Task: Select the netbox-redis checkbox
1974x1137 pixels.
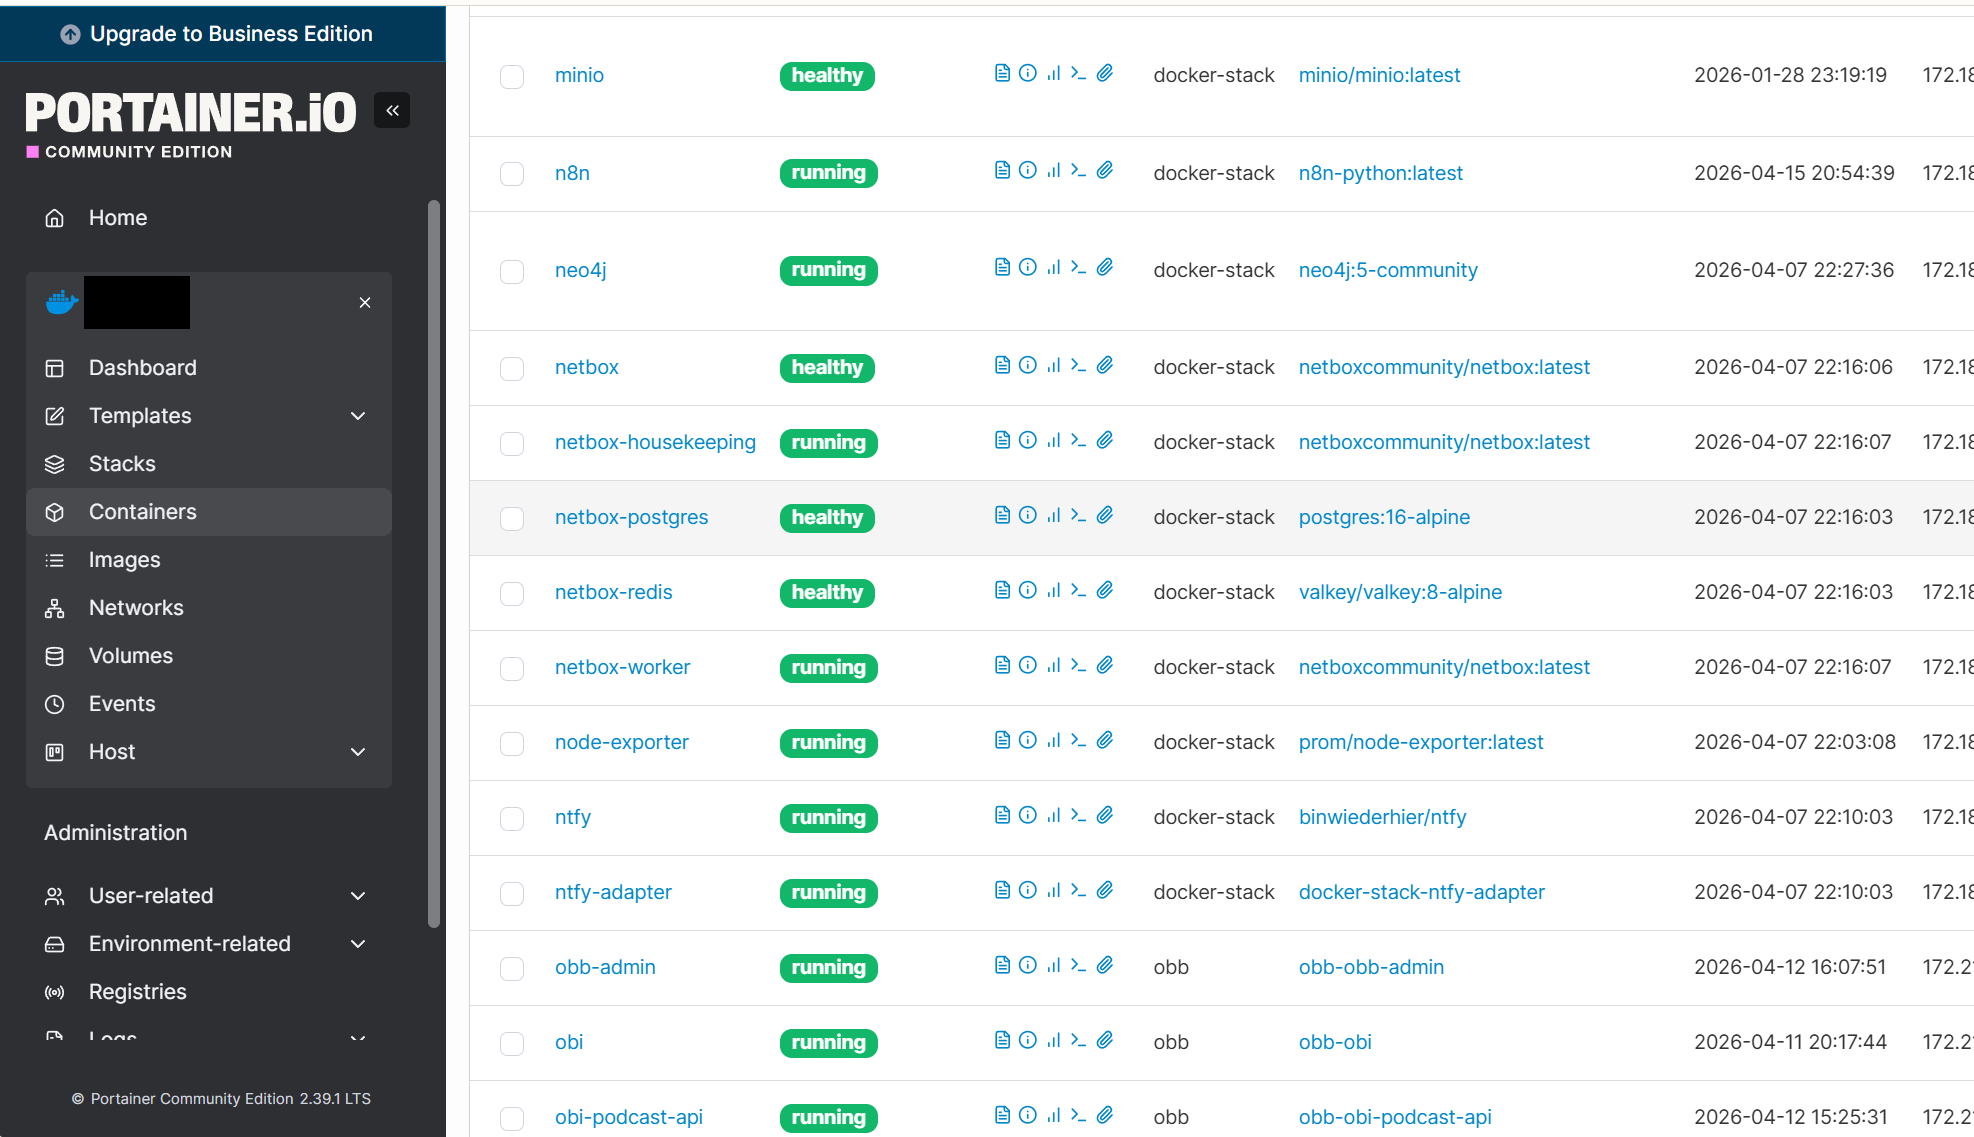Action: [512, 593]
